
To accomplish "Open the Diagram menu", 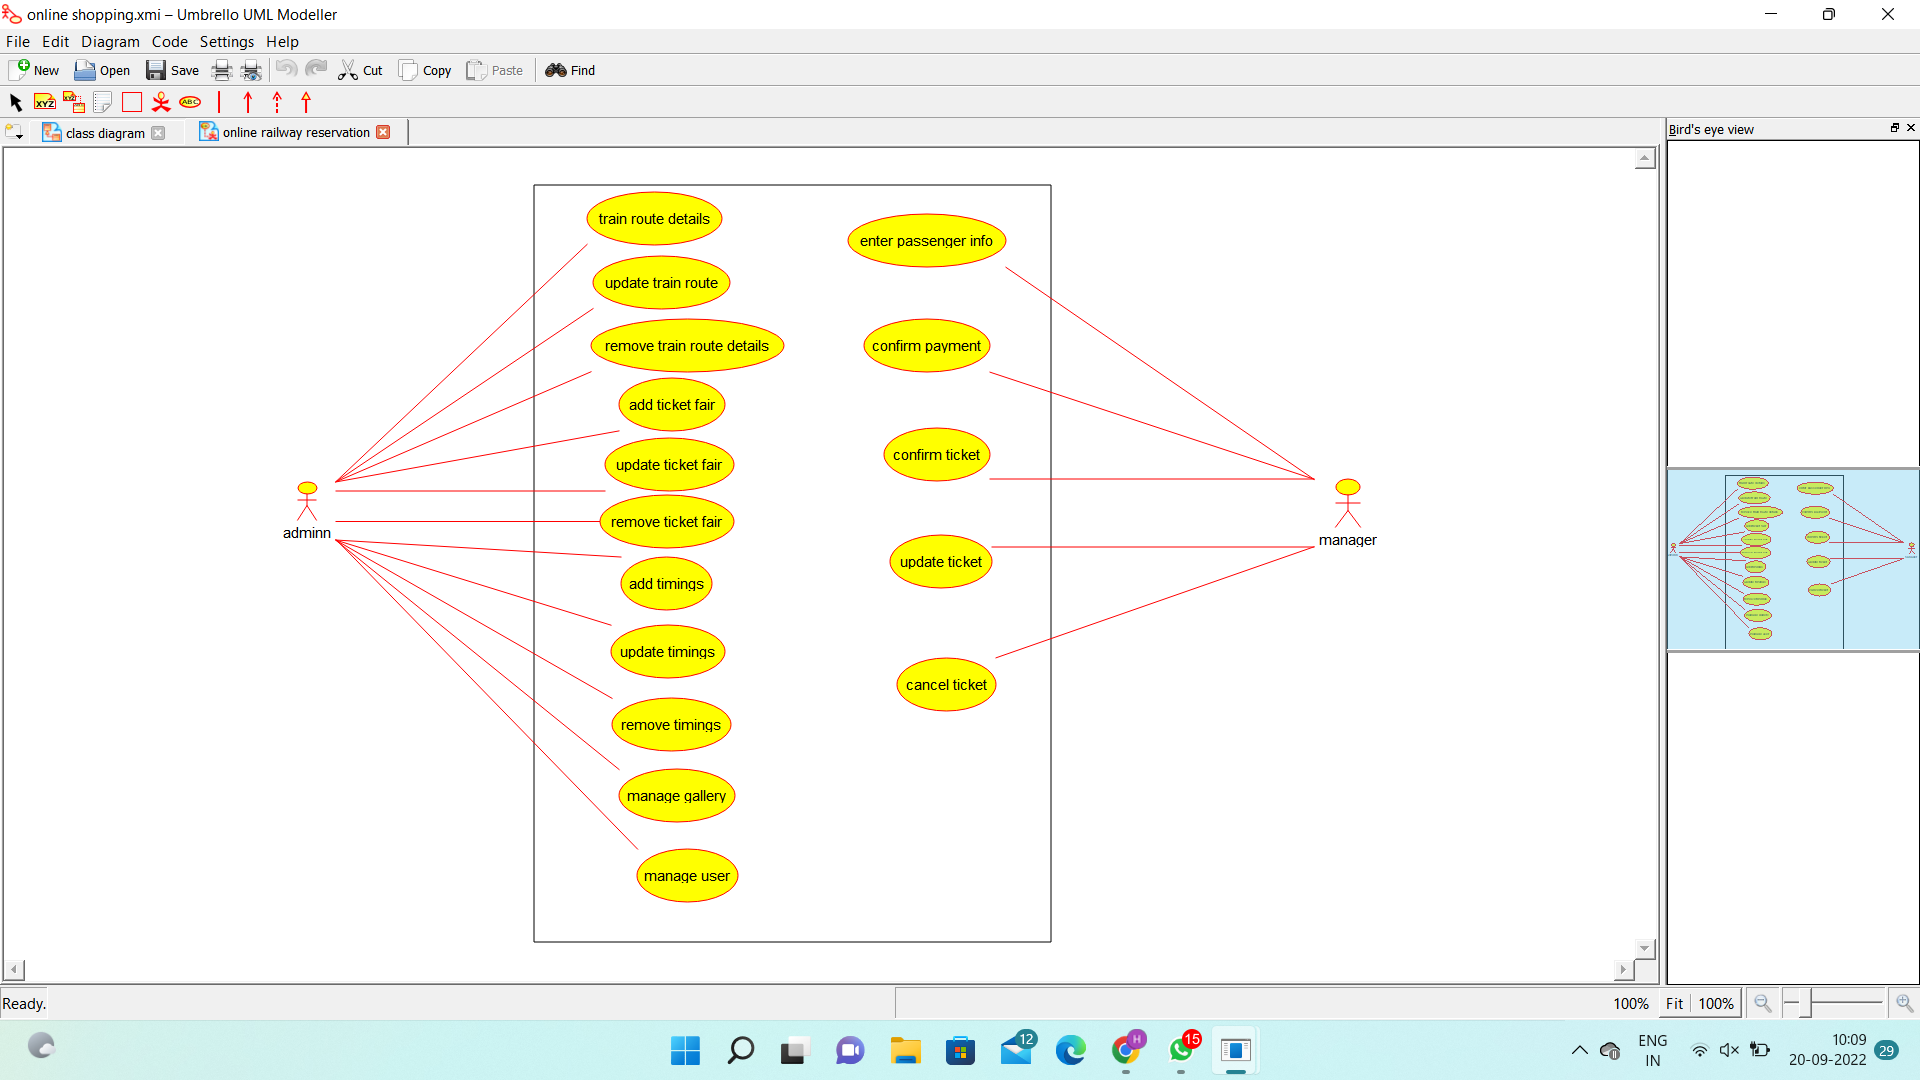I will click(x=110, y=42).
